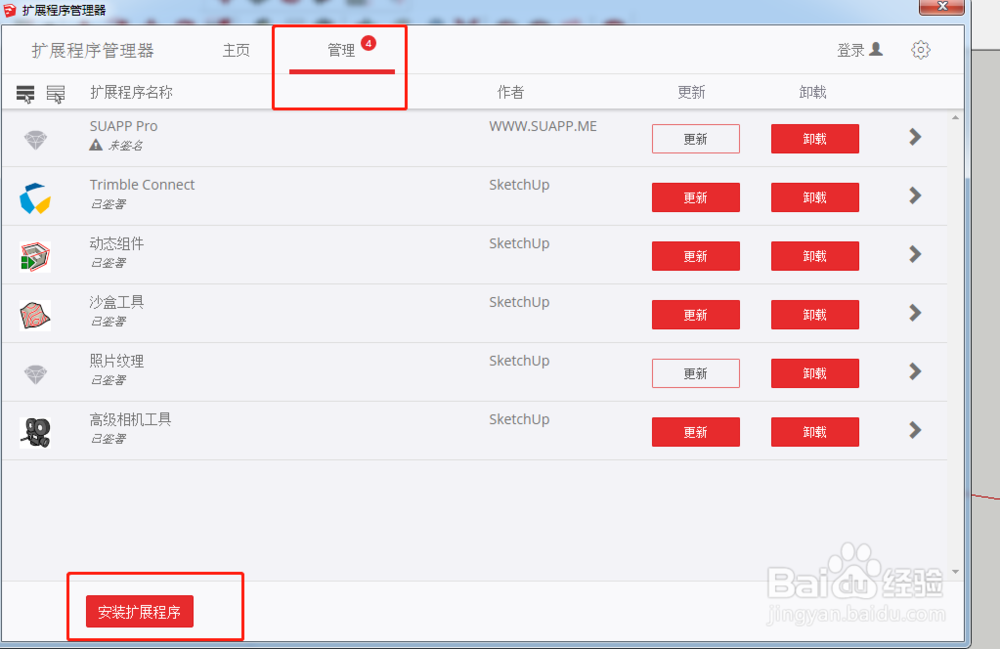1000x649 pixels.
Task: Click 安装扩展程序 button
Action: [x=140, y=611]
